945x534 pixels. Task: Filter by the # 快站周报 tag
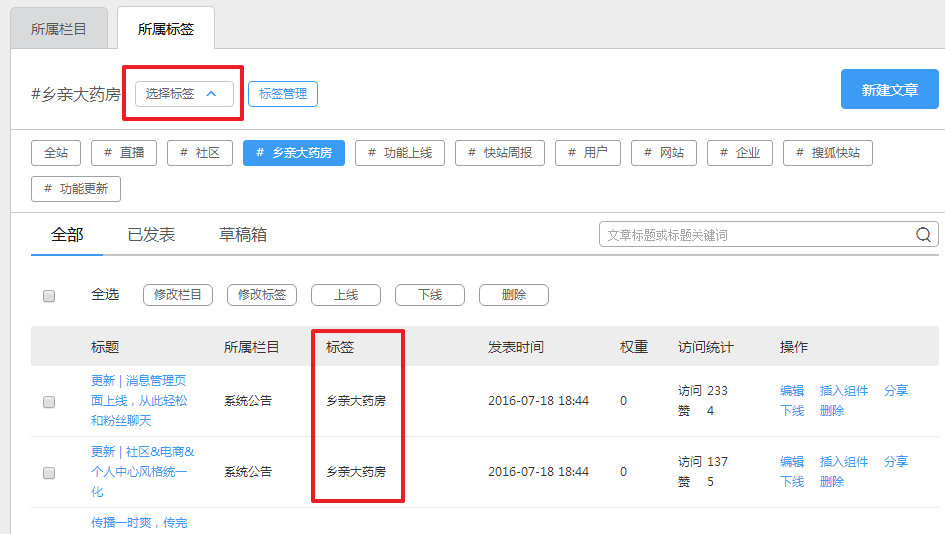pos(500,152)
